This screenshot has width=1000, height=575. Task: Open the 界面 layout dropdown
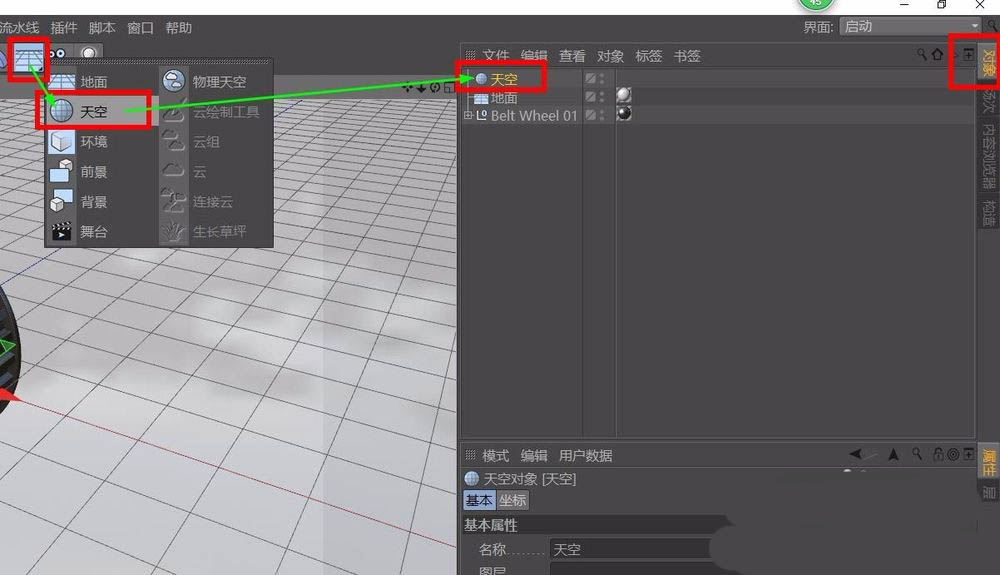pos(910,27)
